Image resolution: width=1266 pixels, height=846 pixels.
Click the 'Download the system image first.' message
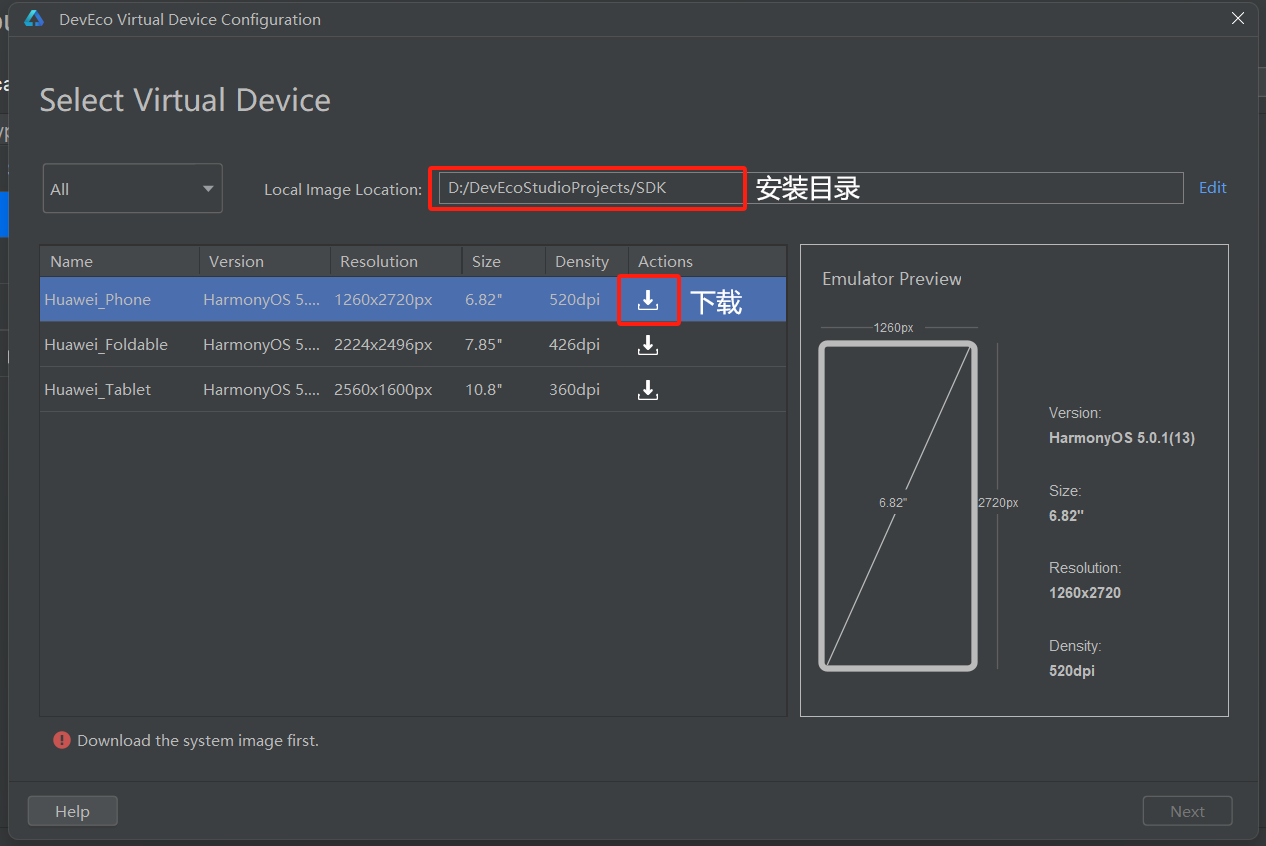(x=198, y=741)
